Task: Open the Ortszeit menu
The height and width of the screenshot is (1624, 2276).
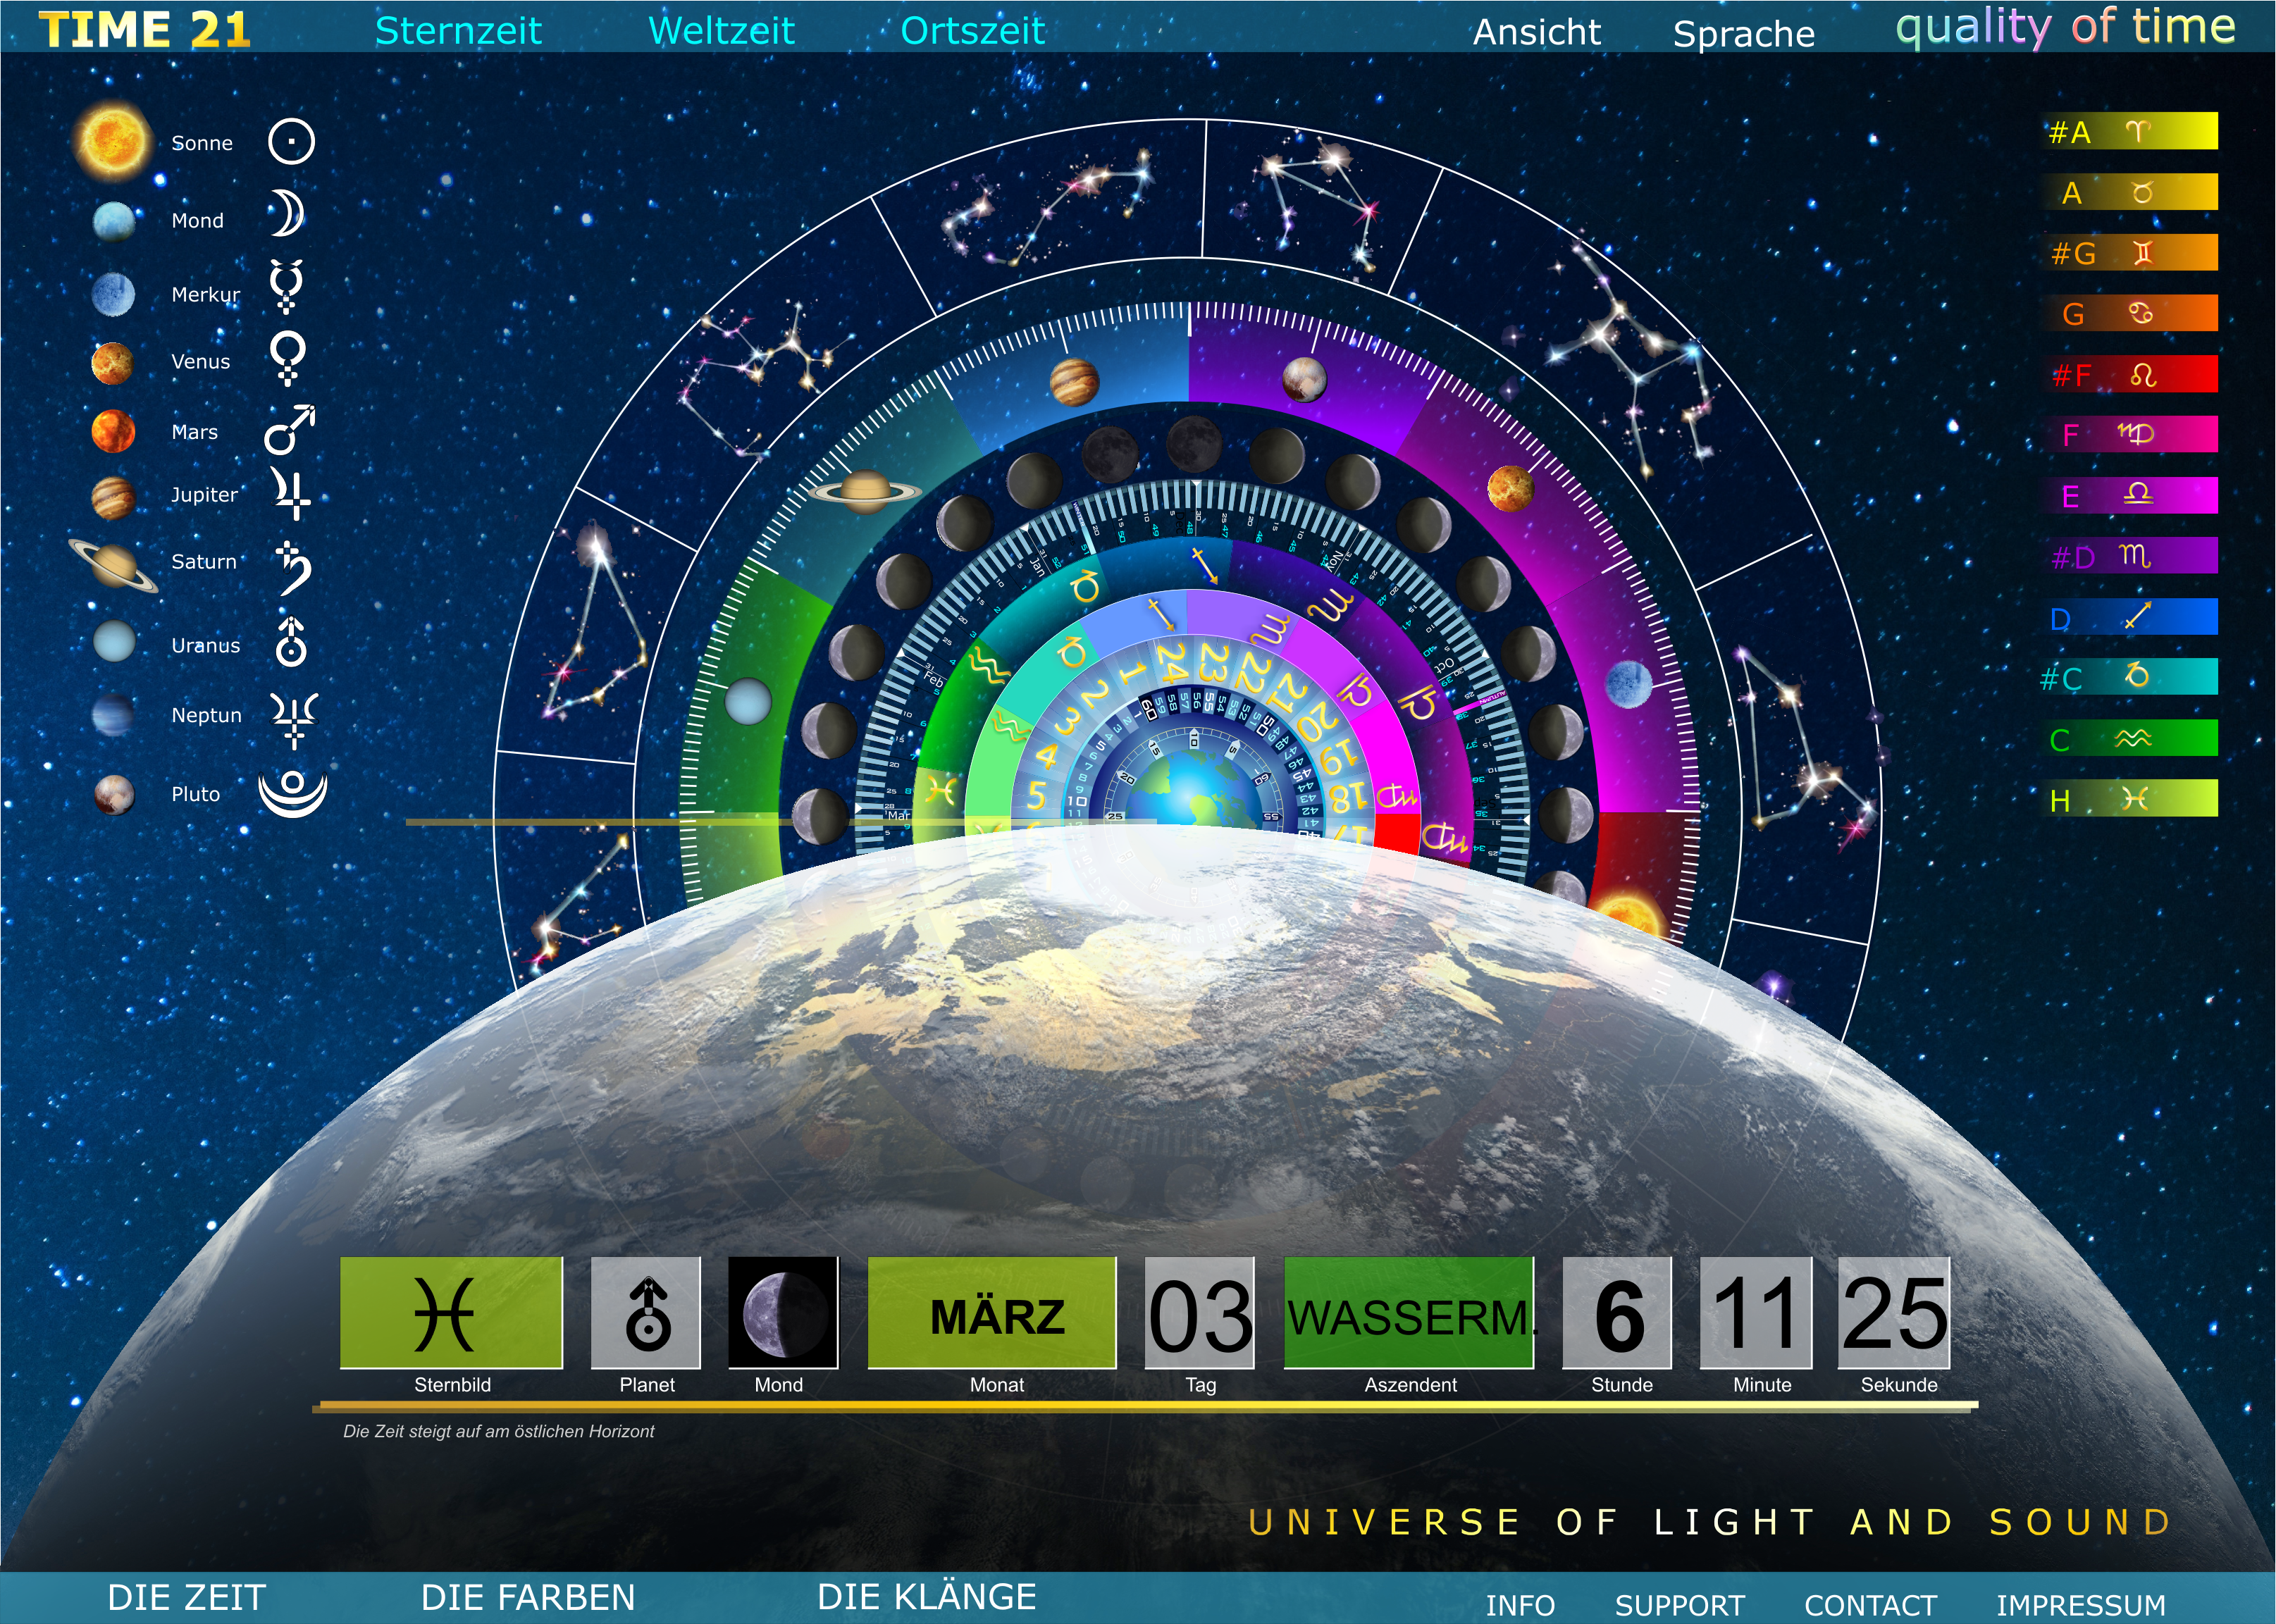Action: [x=972, y=30]
